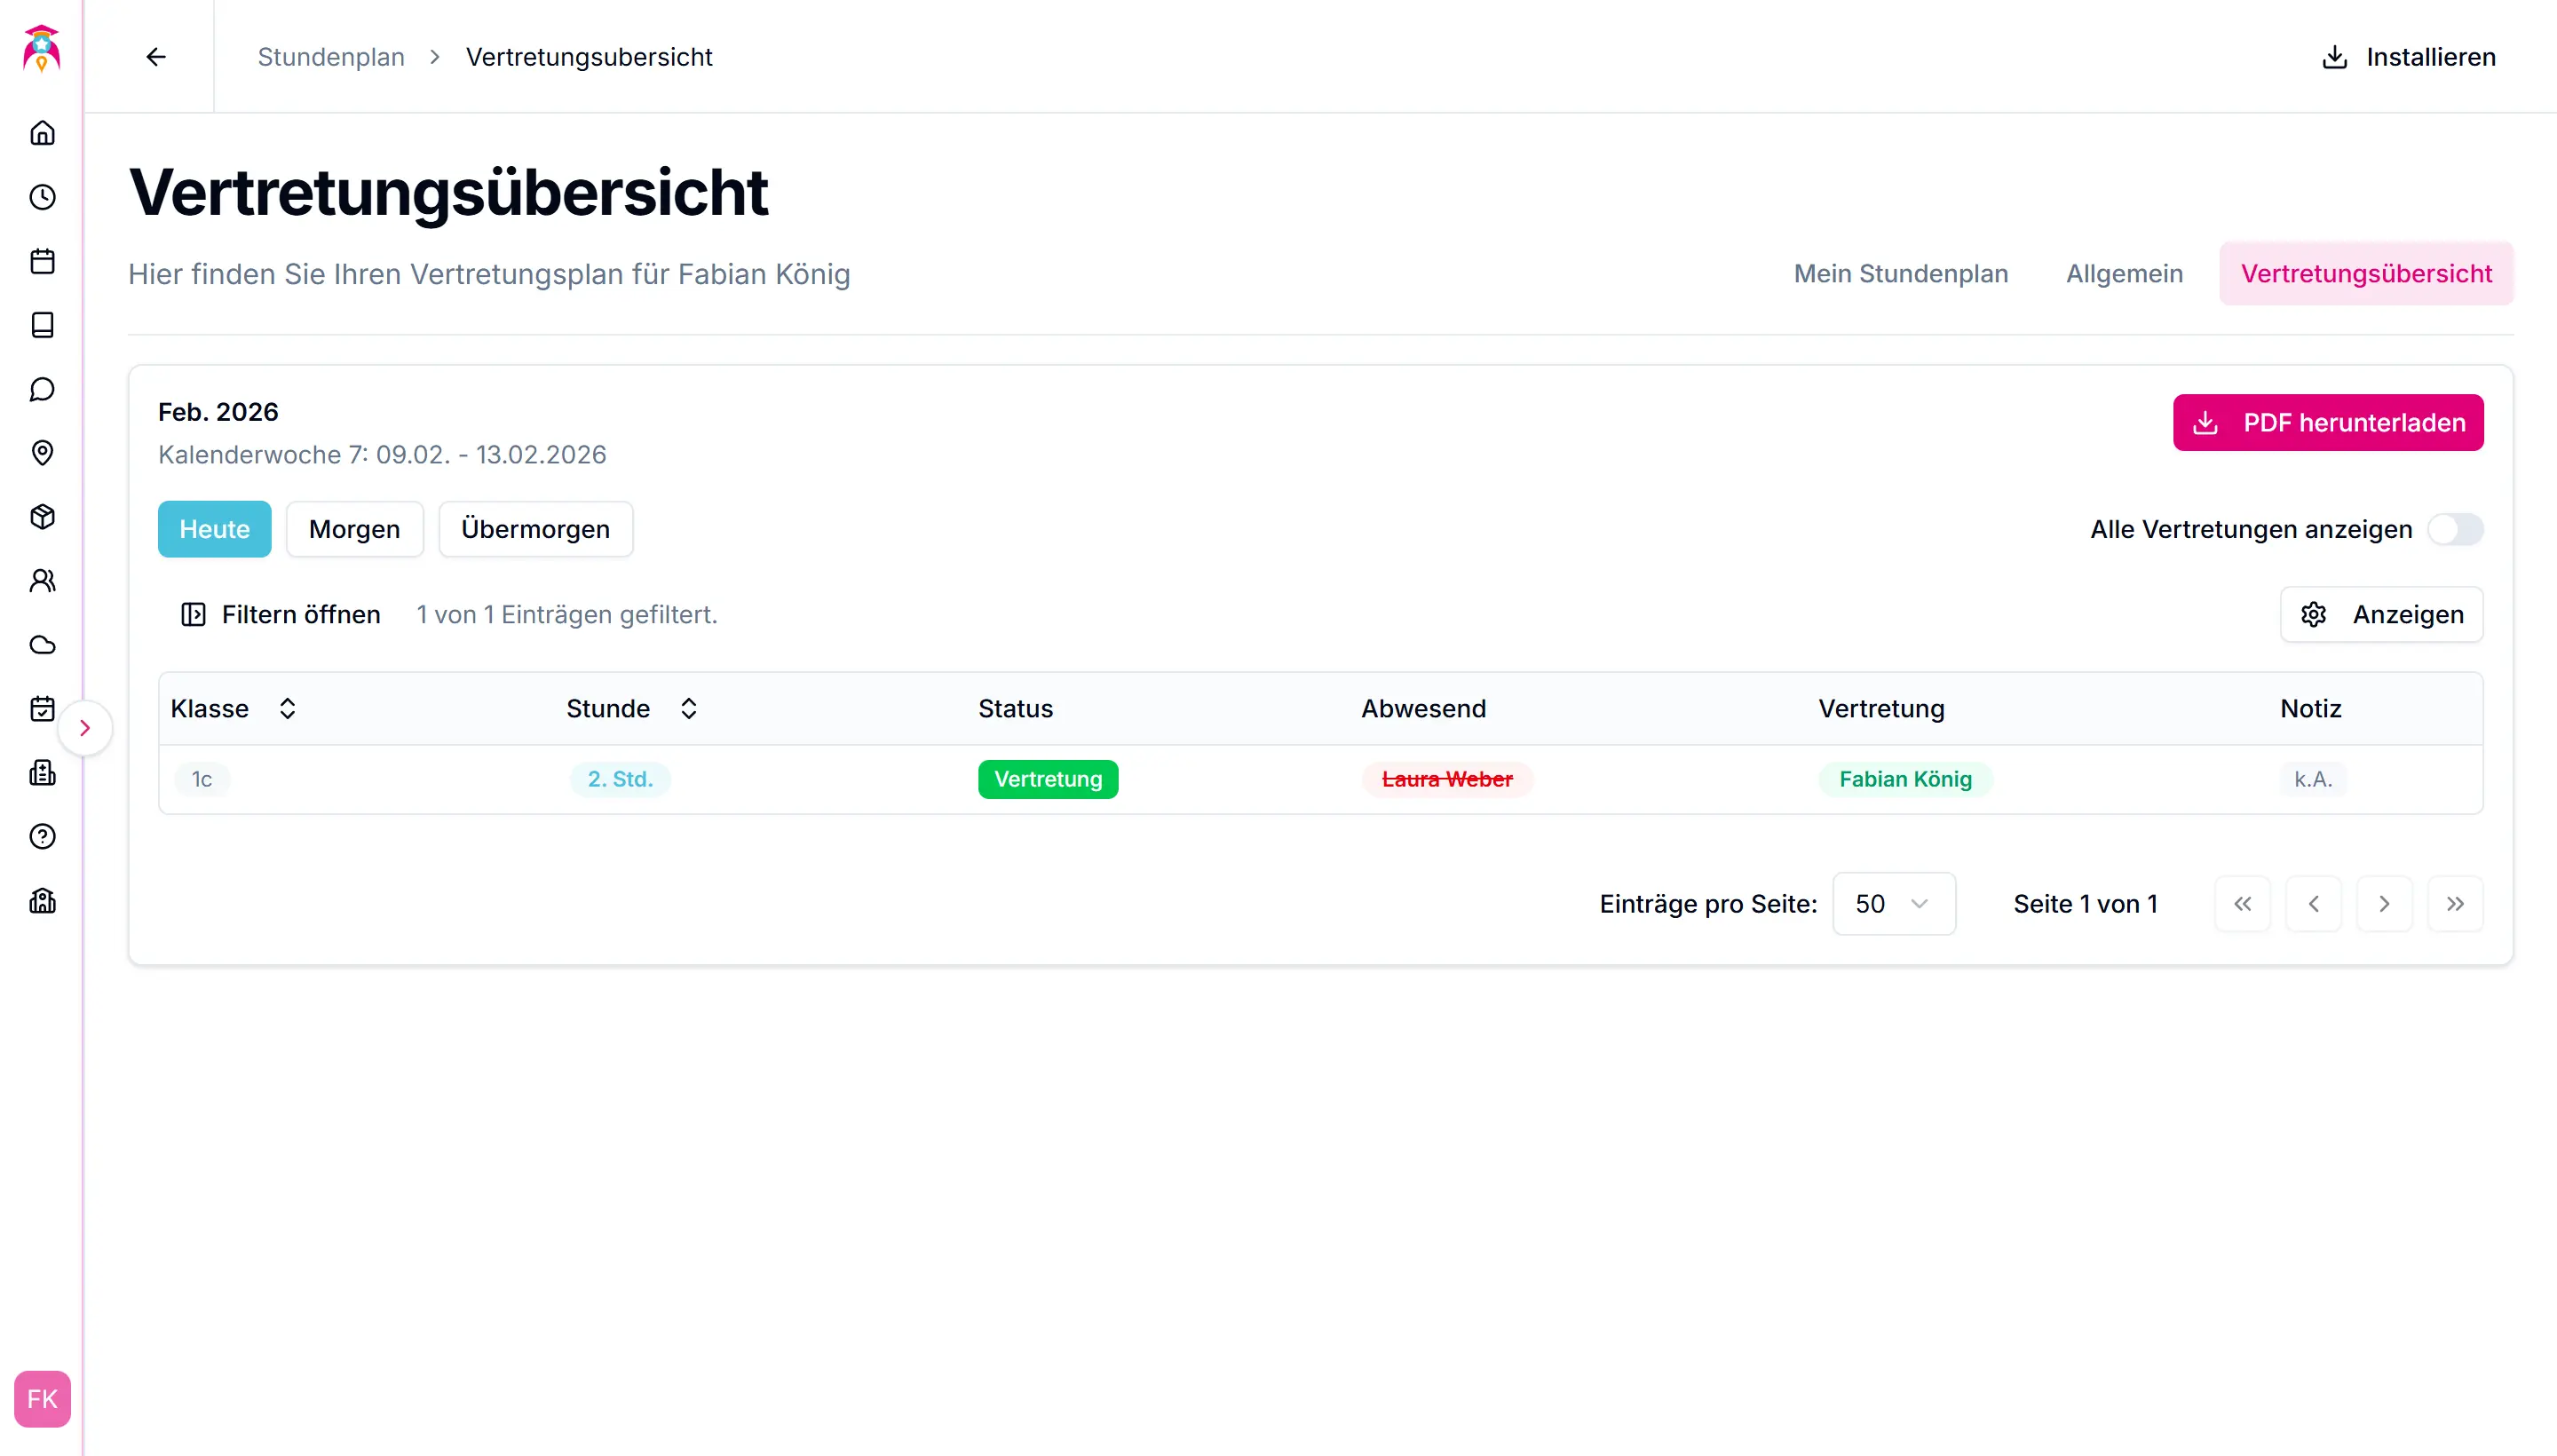Click PDF herunterladen button

click(2327, 423)
